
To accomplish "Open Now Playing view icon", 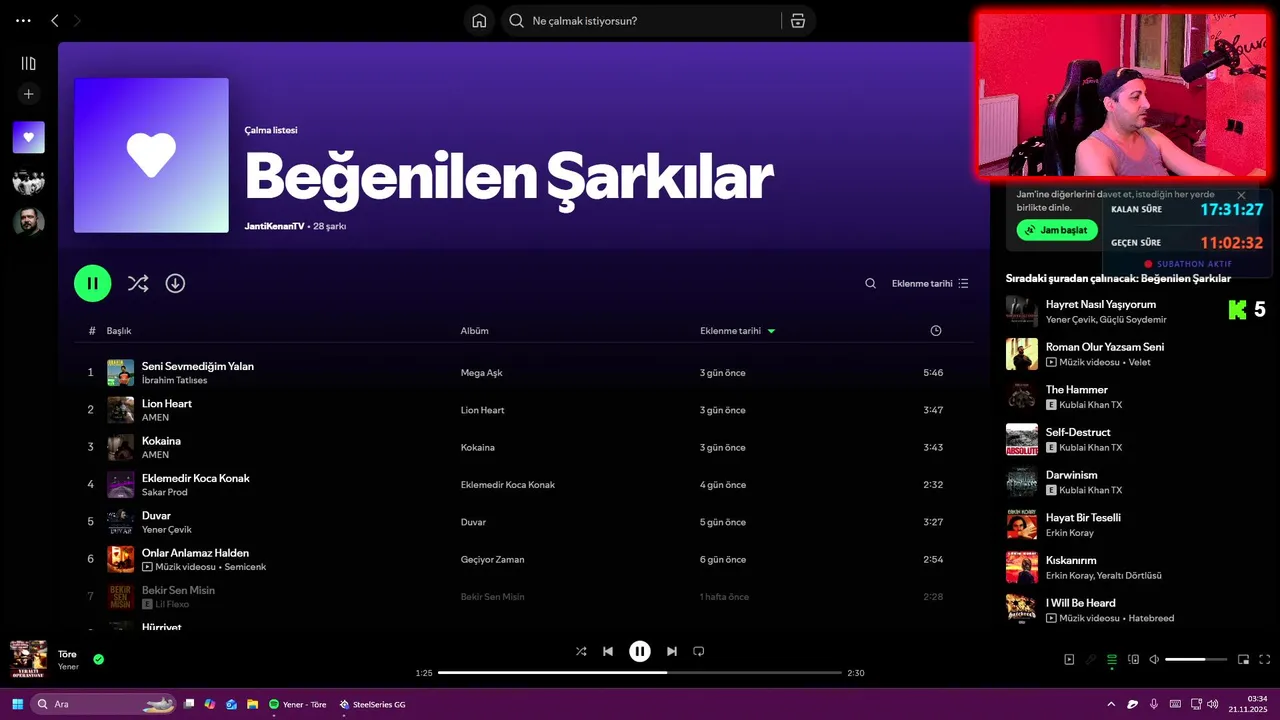I will tap(1069, 659).
